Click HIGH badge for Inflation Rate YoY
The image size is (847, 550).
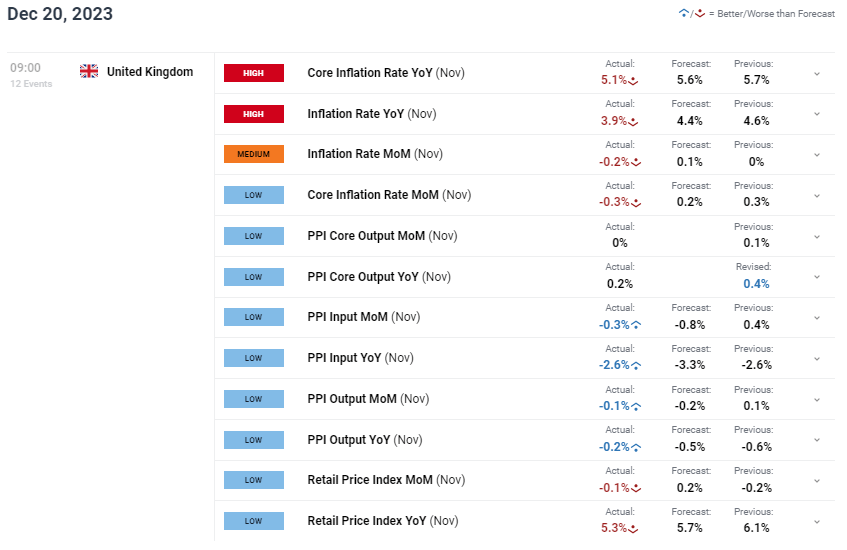[254, 114]
